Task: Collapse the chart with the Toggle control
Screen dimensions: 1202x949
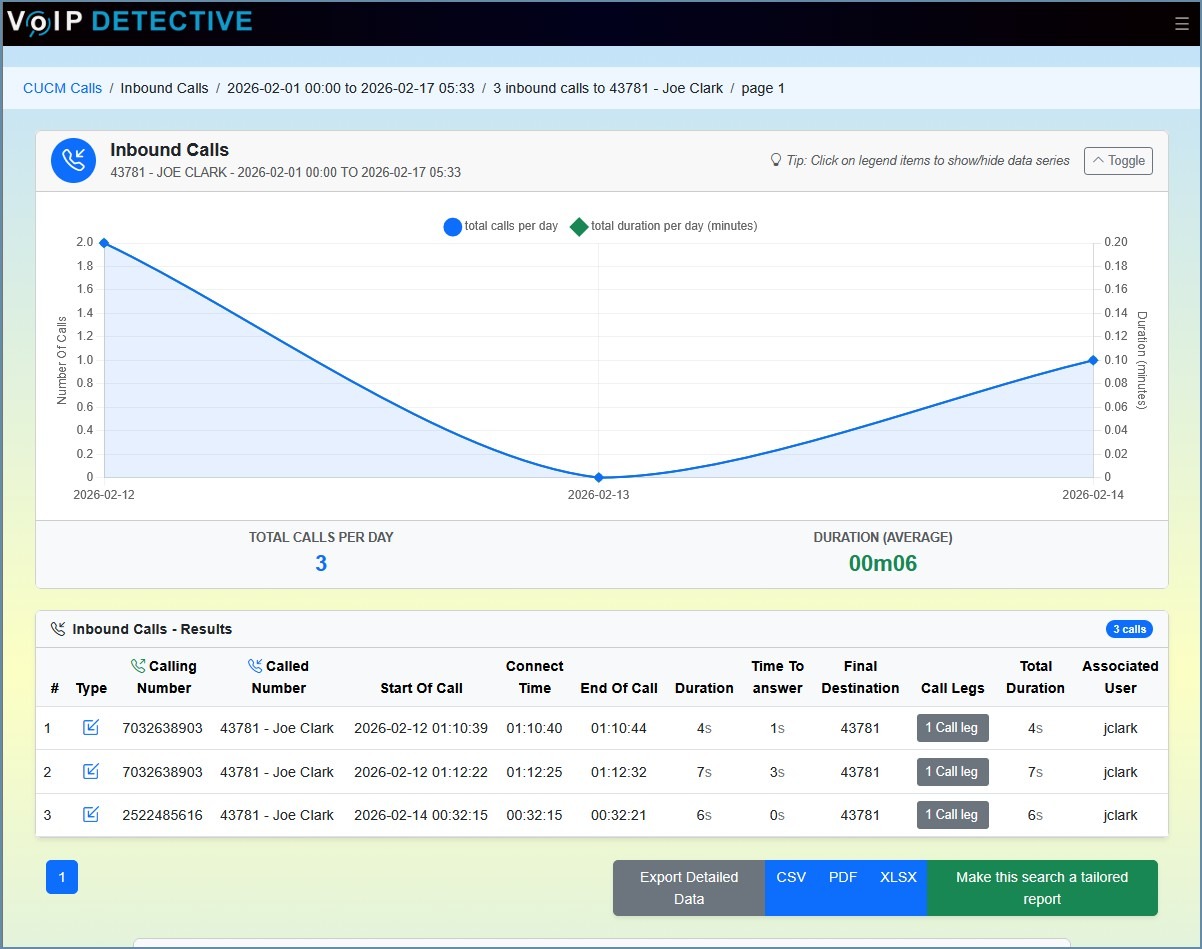Action: (x=1117, y=160)
